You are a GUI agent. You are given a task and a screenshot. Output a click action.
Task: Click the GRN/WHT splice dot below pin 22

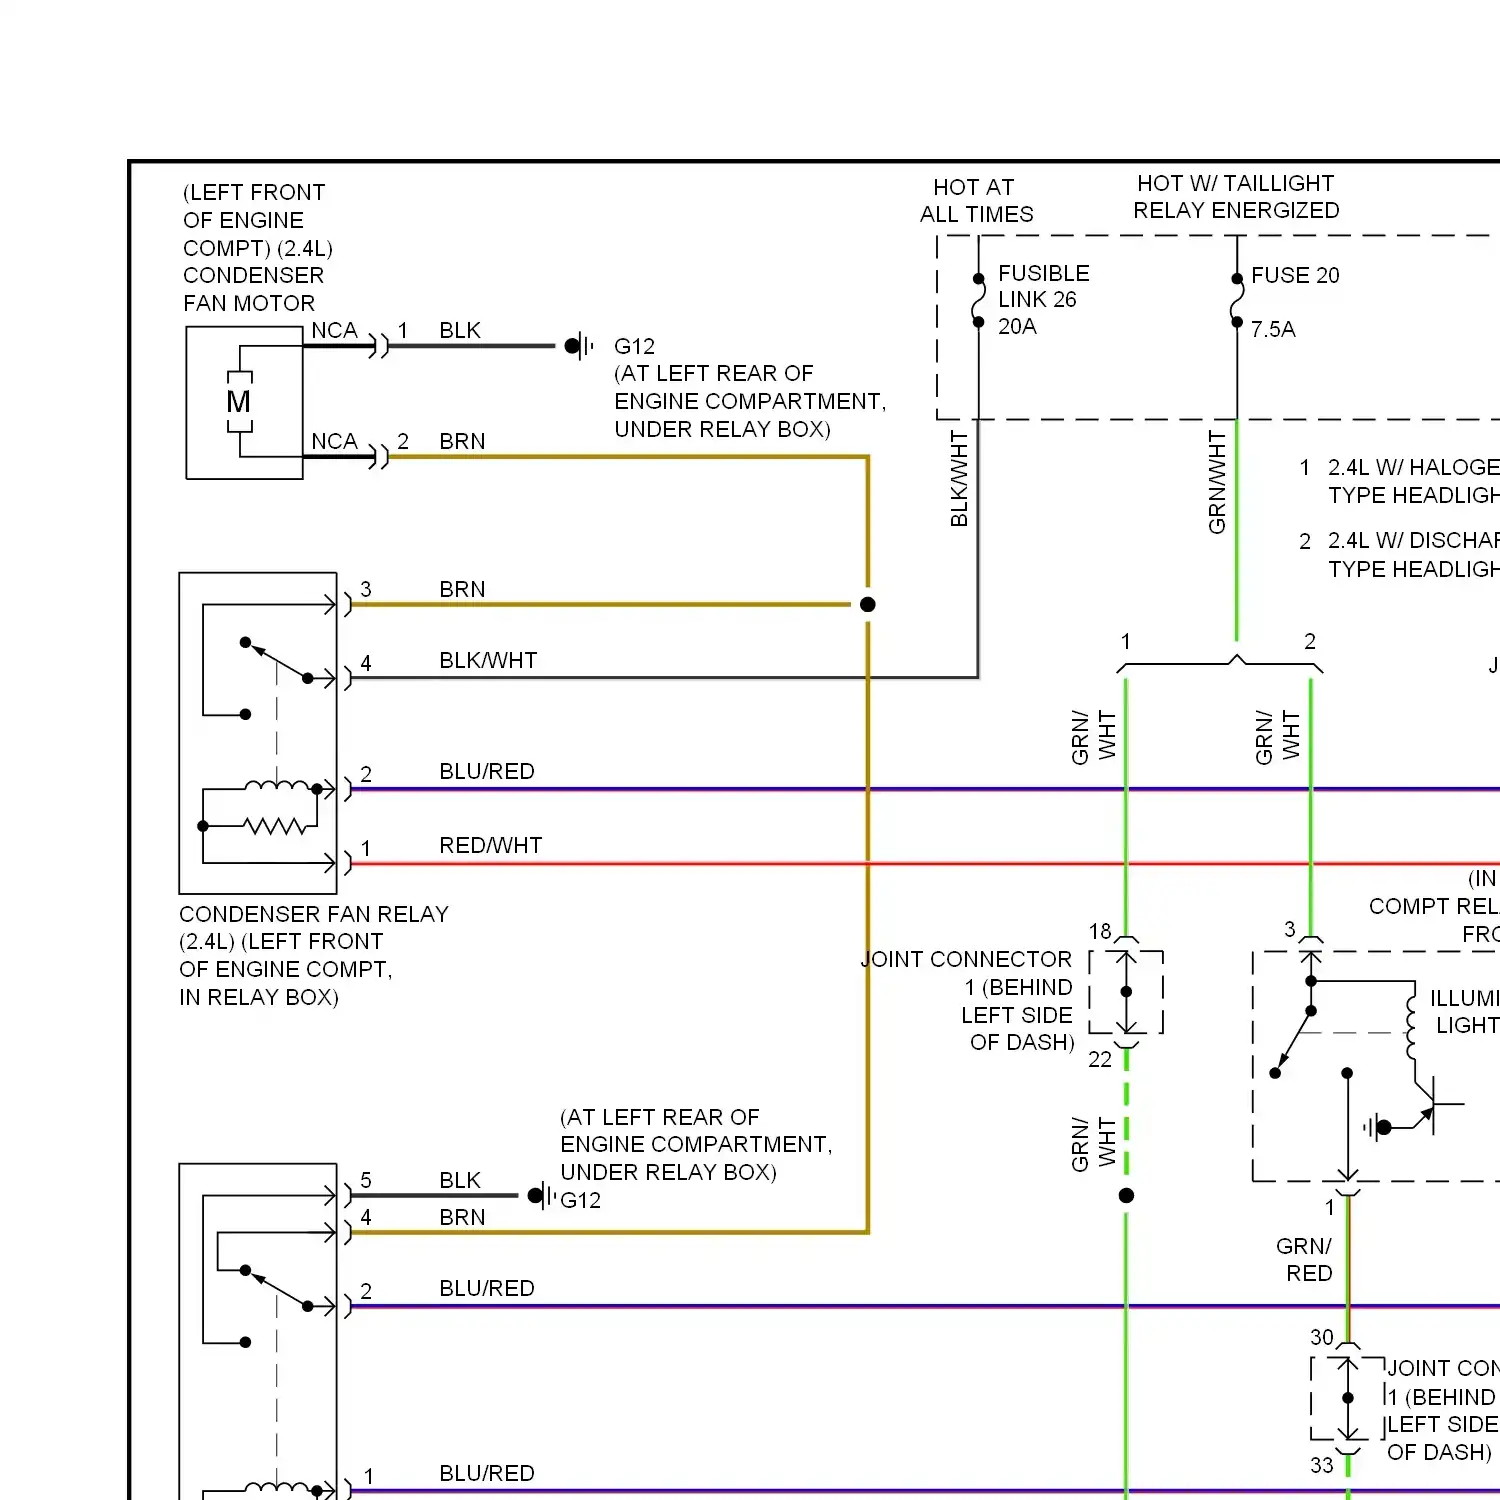coord(1126,1195)
